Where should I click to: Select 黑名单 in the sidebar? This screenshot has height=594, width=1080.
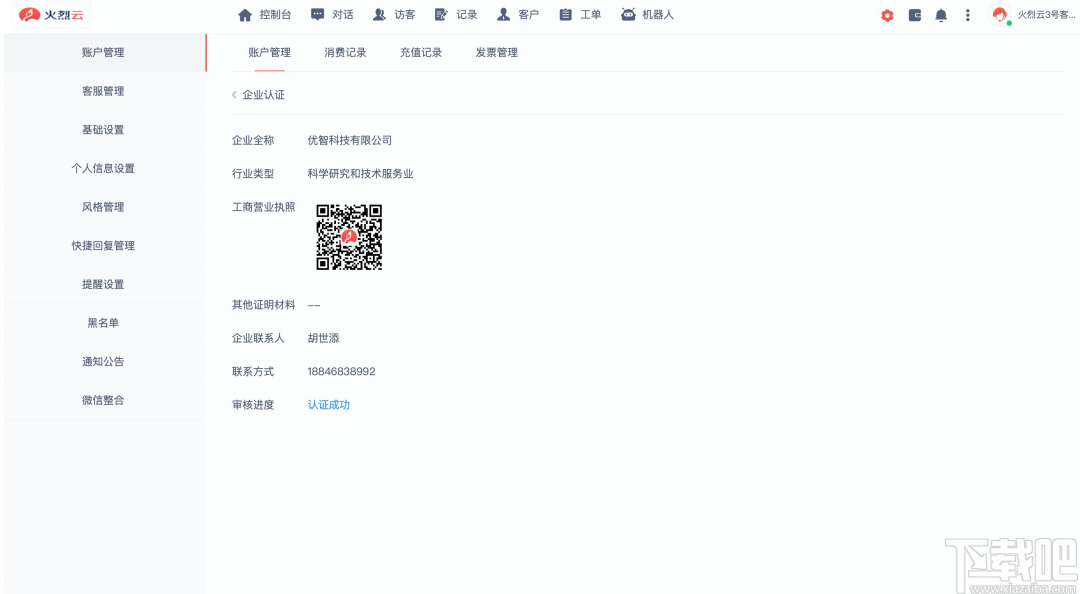point(105,322)
